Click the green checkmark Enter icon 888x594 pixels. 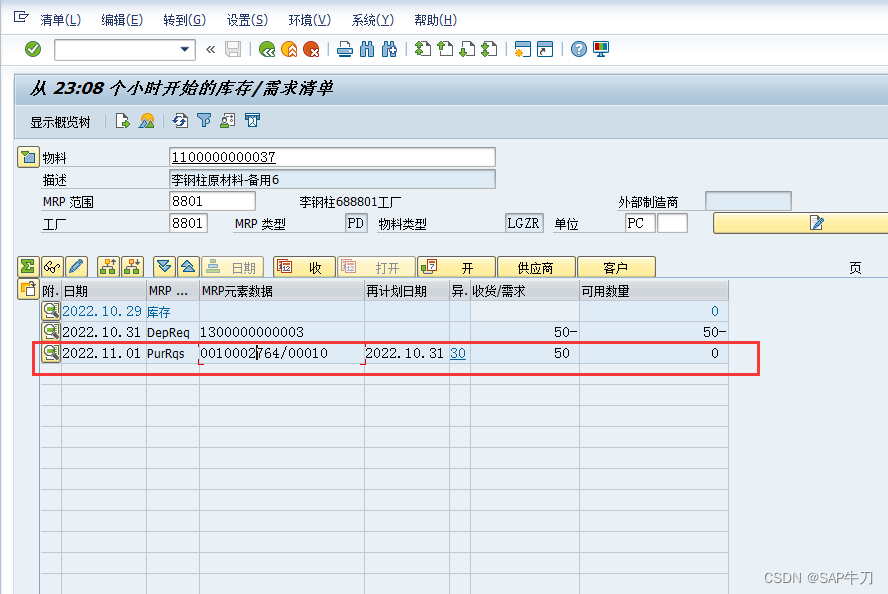(33, 49)
